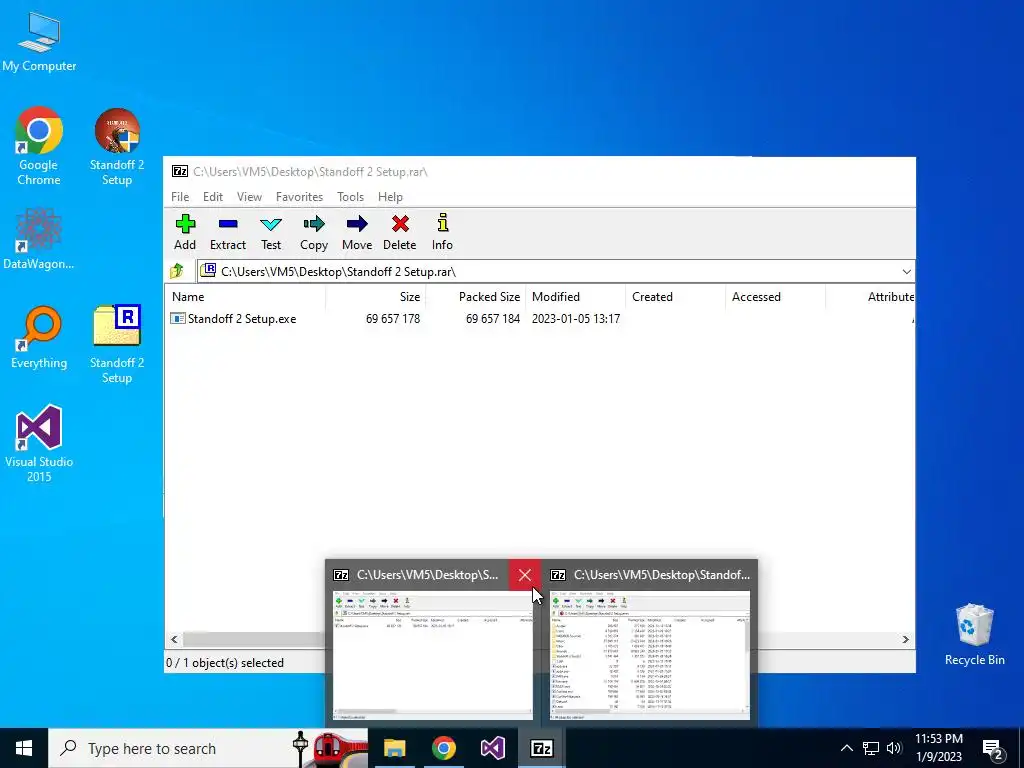Open My Computer desktop icon
Image resolution: width=1024 pixels, height=768 pixels.
click(39, 41)
